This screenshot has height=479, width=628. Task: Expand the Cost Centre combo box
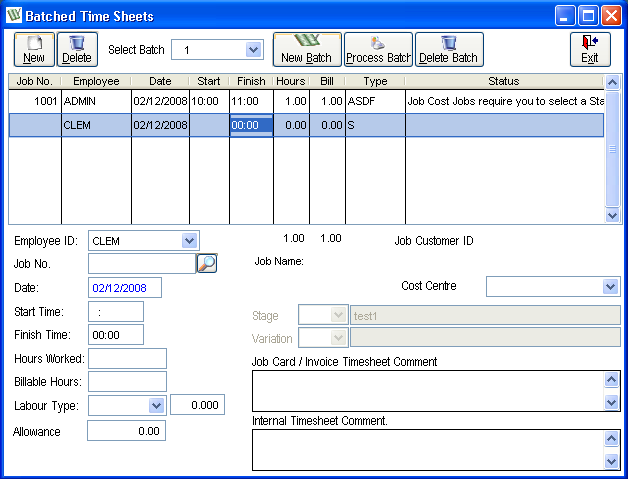[610, 287]
